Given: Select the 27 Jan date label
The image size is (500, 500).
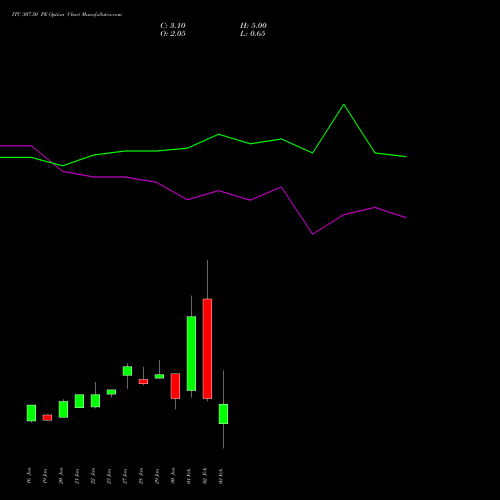Looking at the screenshot, I should 125,476.
